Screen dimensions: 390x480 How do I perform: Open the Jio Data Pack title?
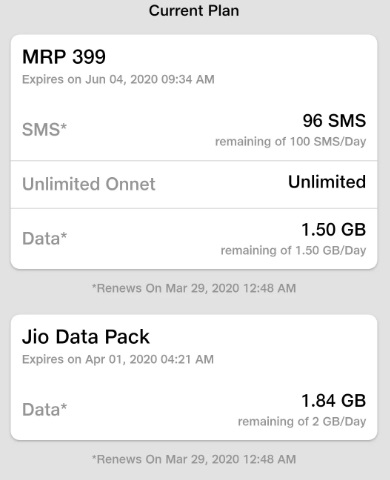click(86, 337)
